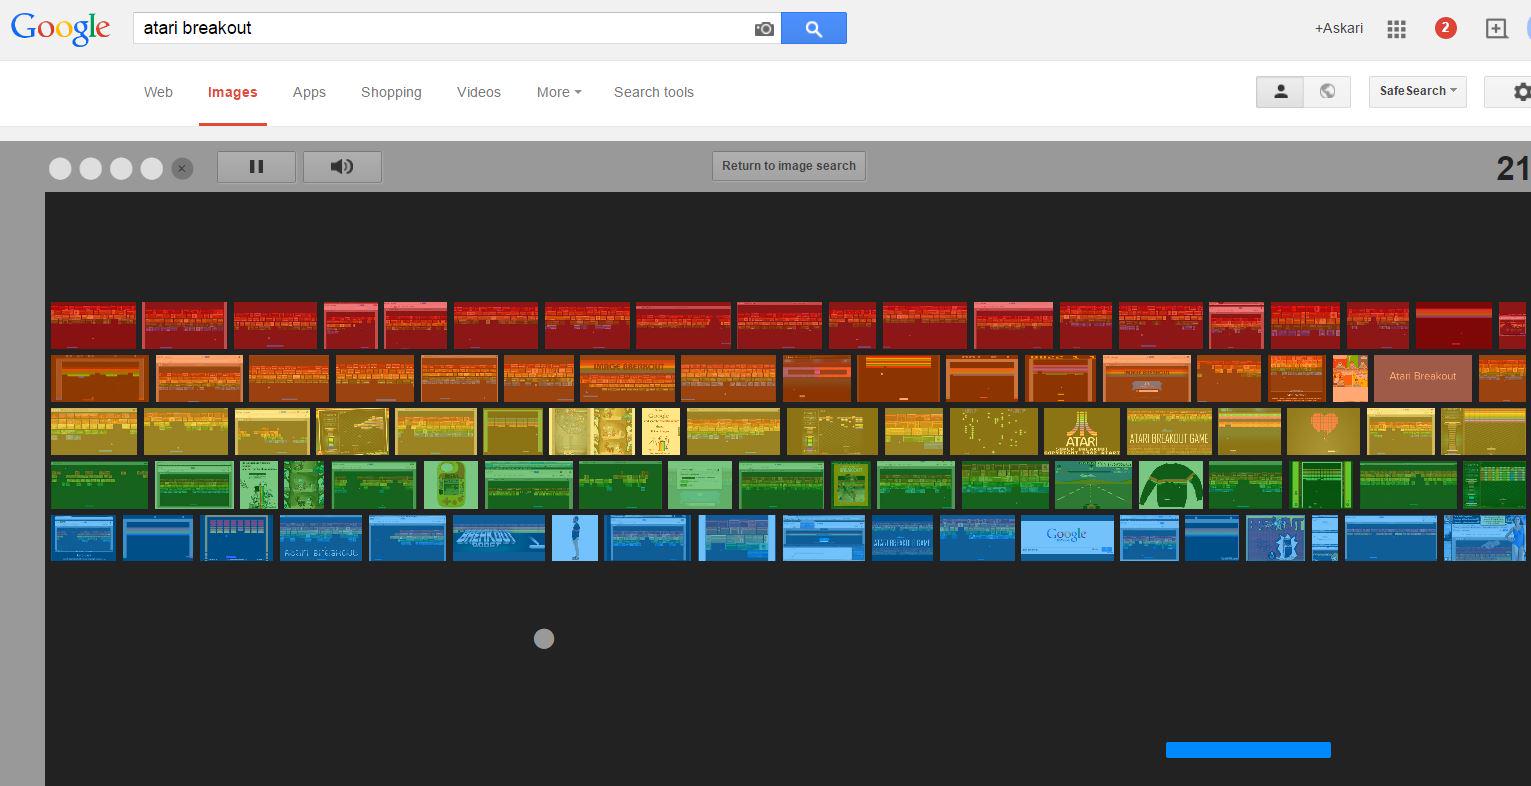The image size is (1531, 786).
Task: Close the game with the round X button
Action: (182, 169)
